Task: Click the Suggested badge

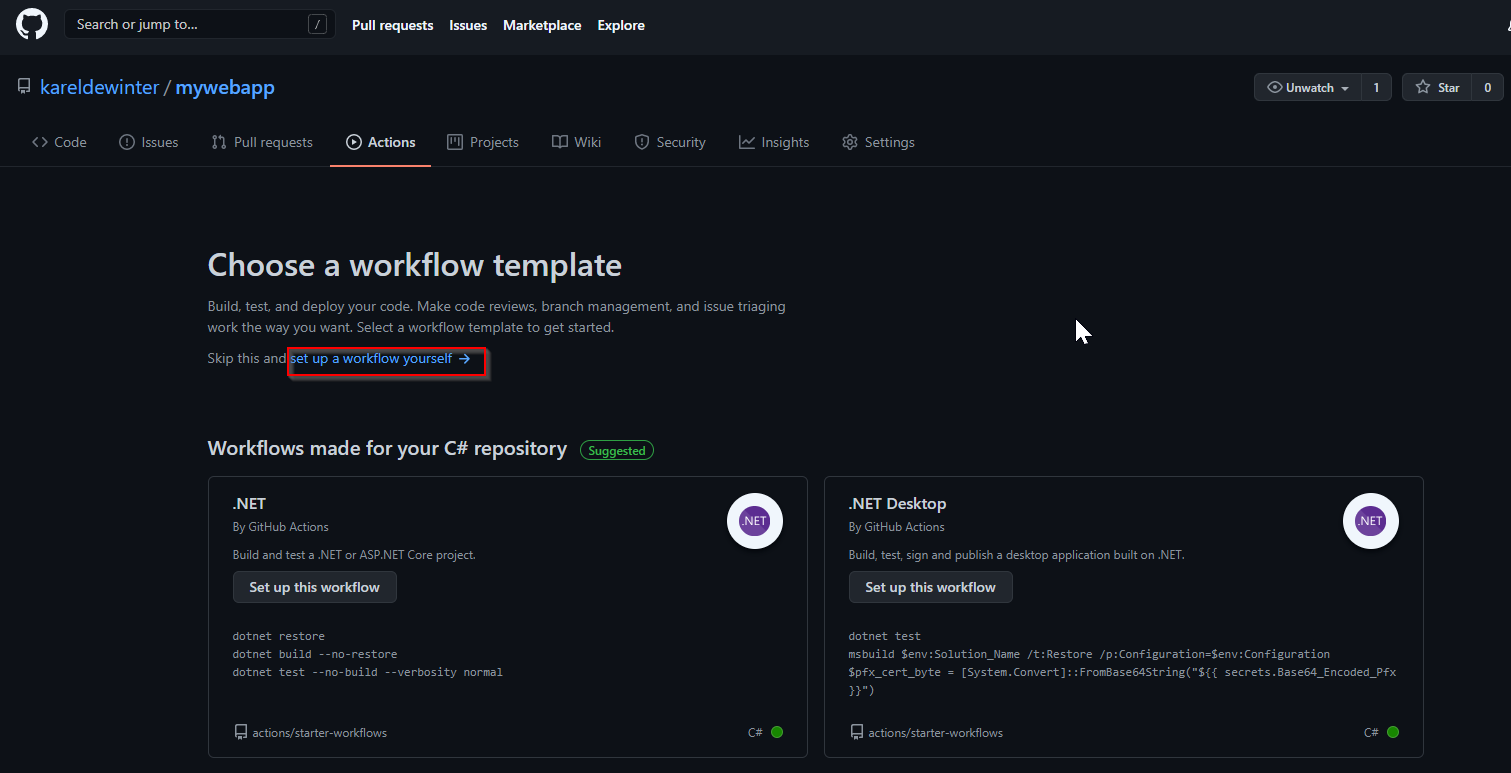Action: pyautogui.click(x=617, y=450)
